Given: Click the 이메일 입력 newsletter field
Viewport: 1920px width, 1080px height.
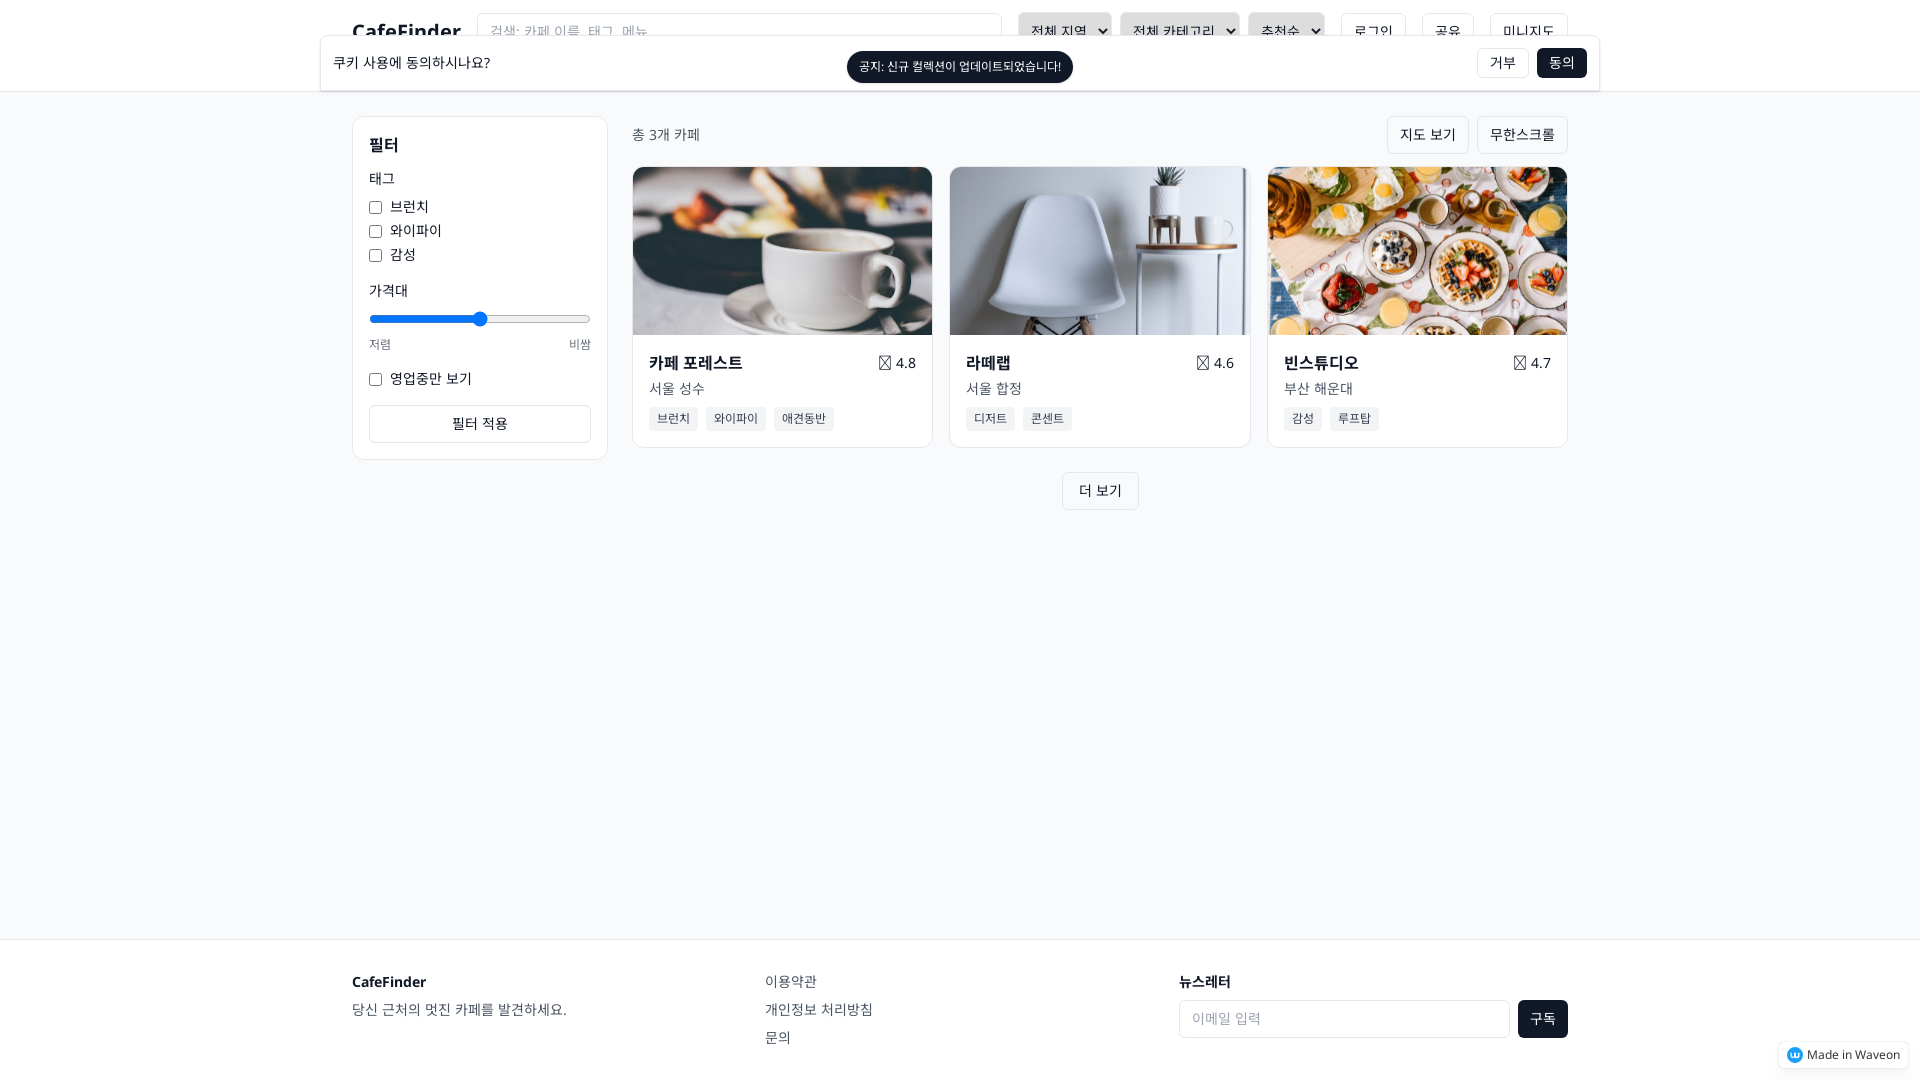Looking at the screenshot, I should [1344, 1019].
